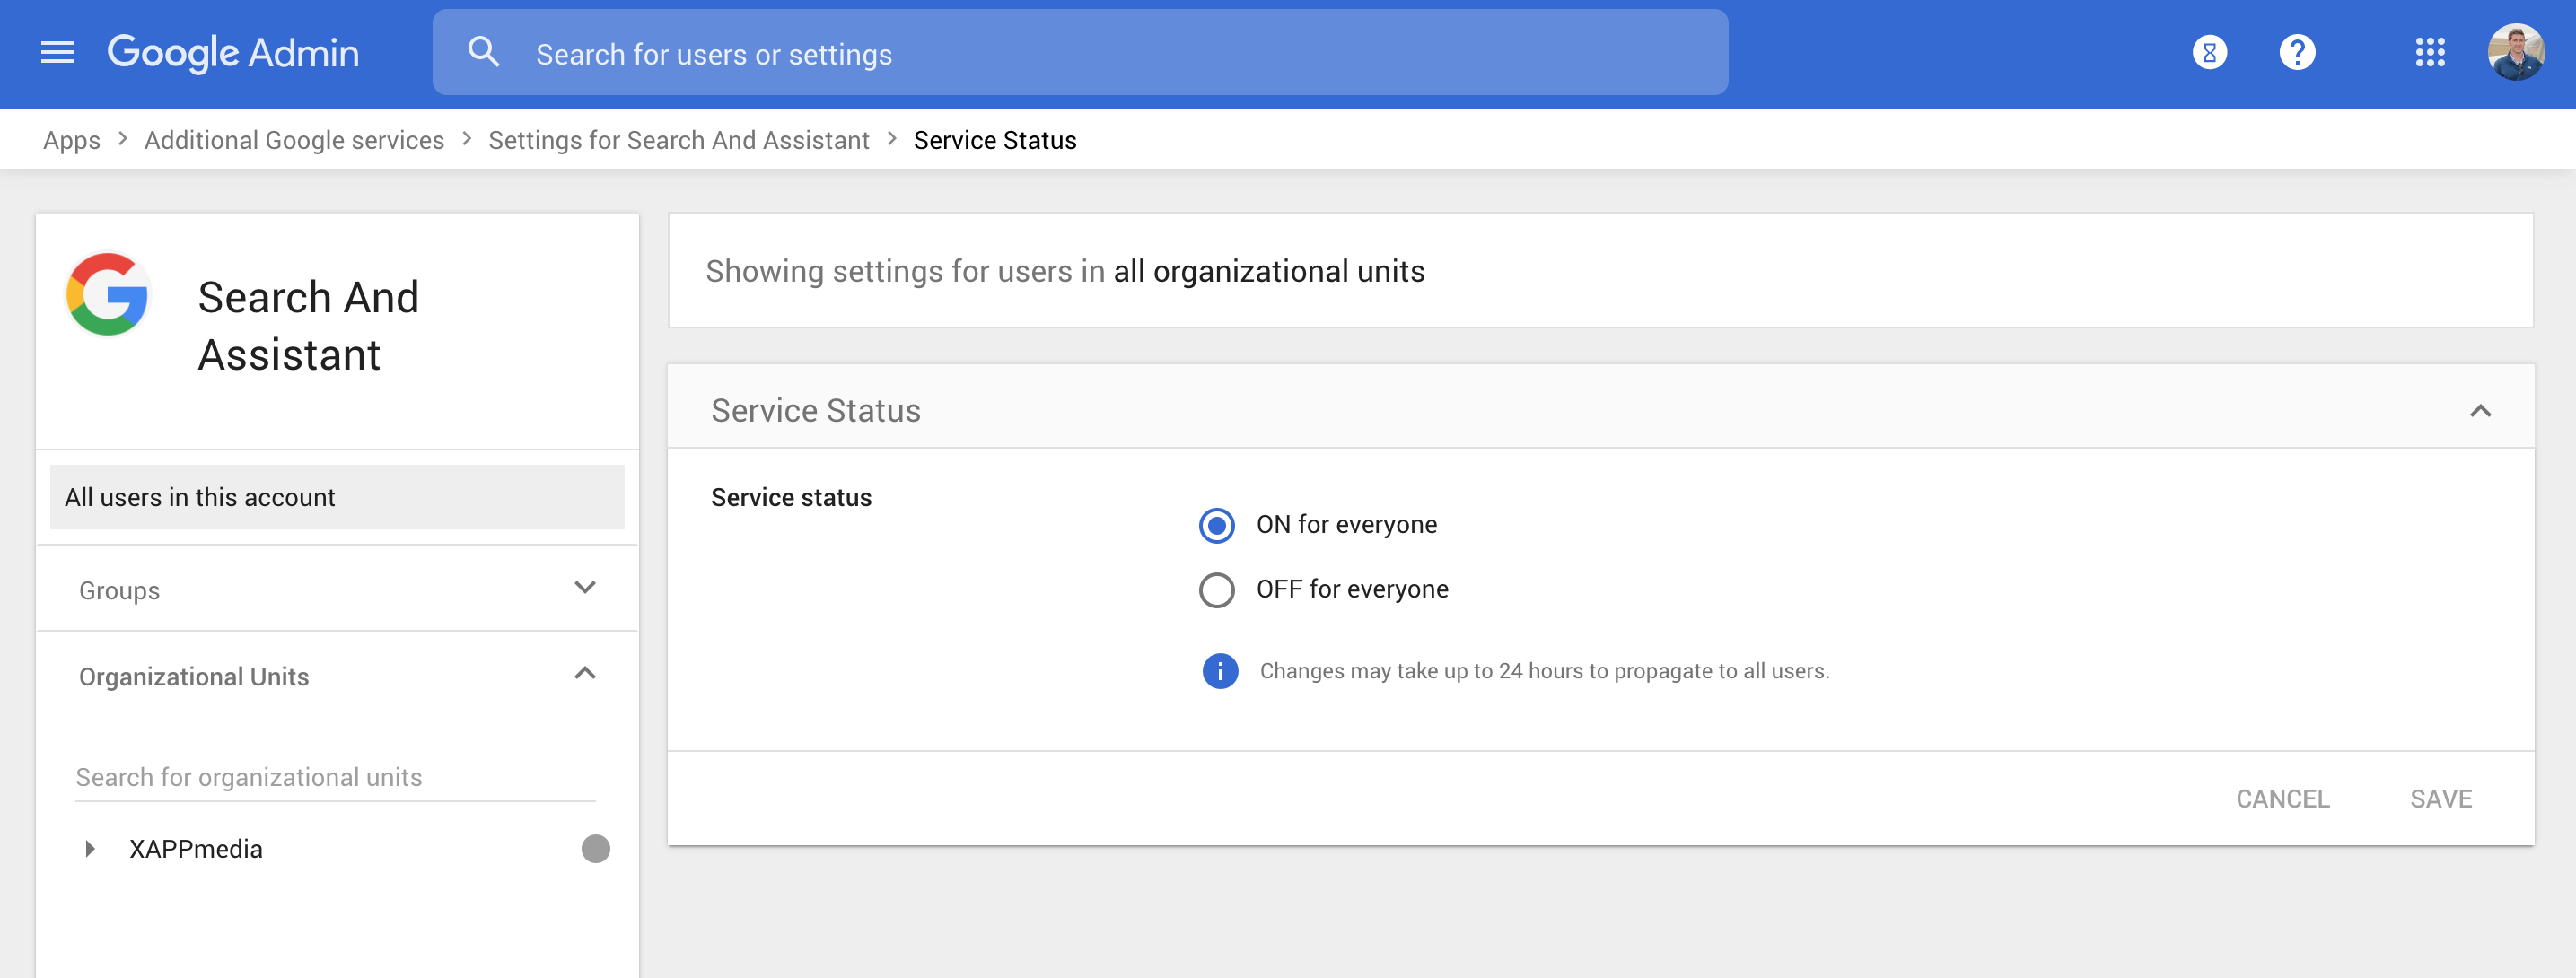The width and height of the screenshot is (2576, 978).
Task: Select the XAPPmedia organizational unit
Action: coord(196,849)
